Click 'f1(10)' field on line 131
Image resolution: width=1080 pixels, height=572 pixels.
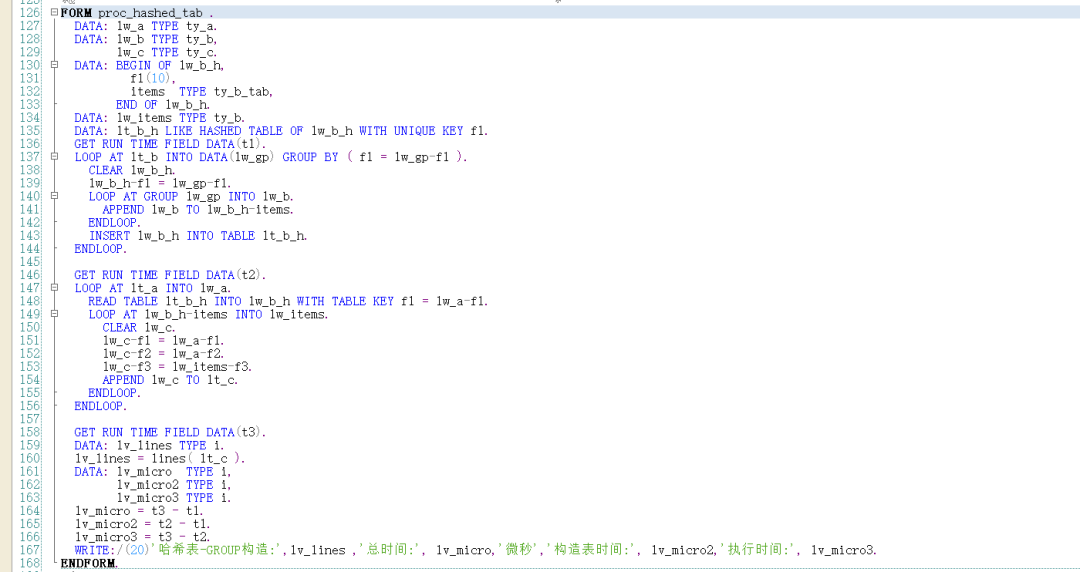[152, 78]
